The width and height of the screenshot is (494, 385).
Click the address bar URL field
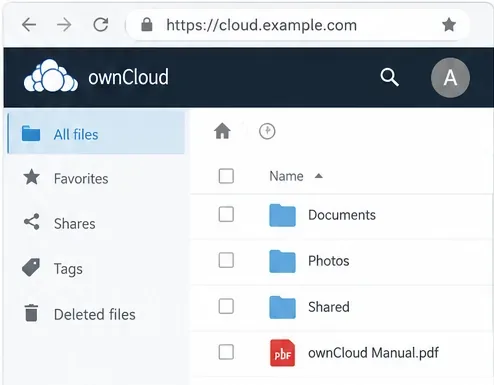(x=297, y=25)
